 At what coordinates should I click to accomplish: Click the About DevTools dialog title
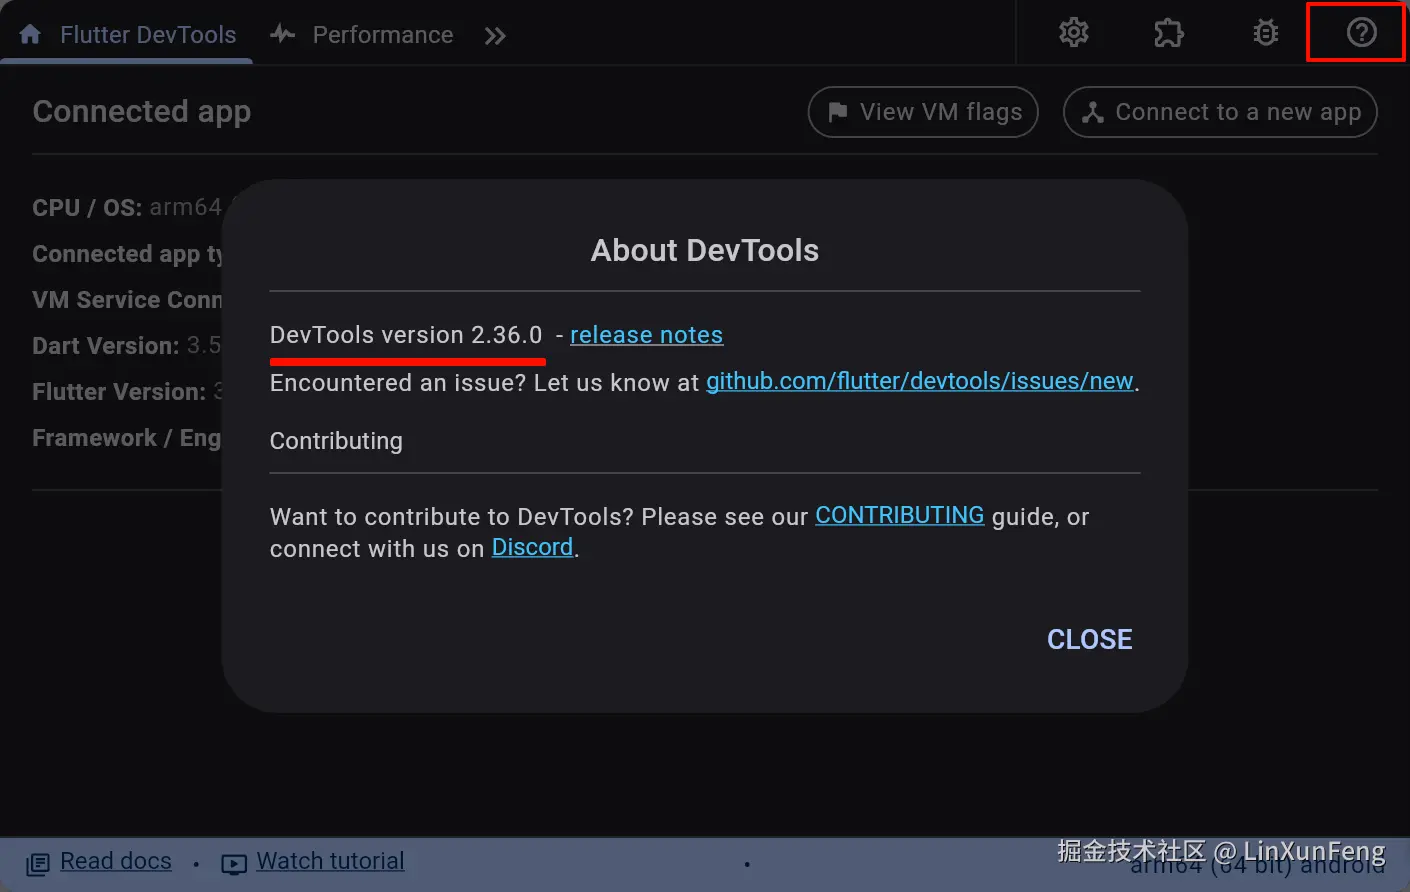[x=705, y=250]
